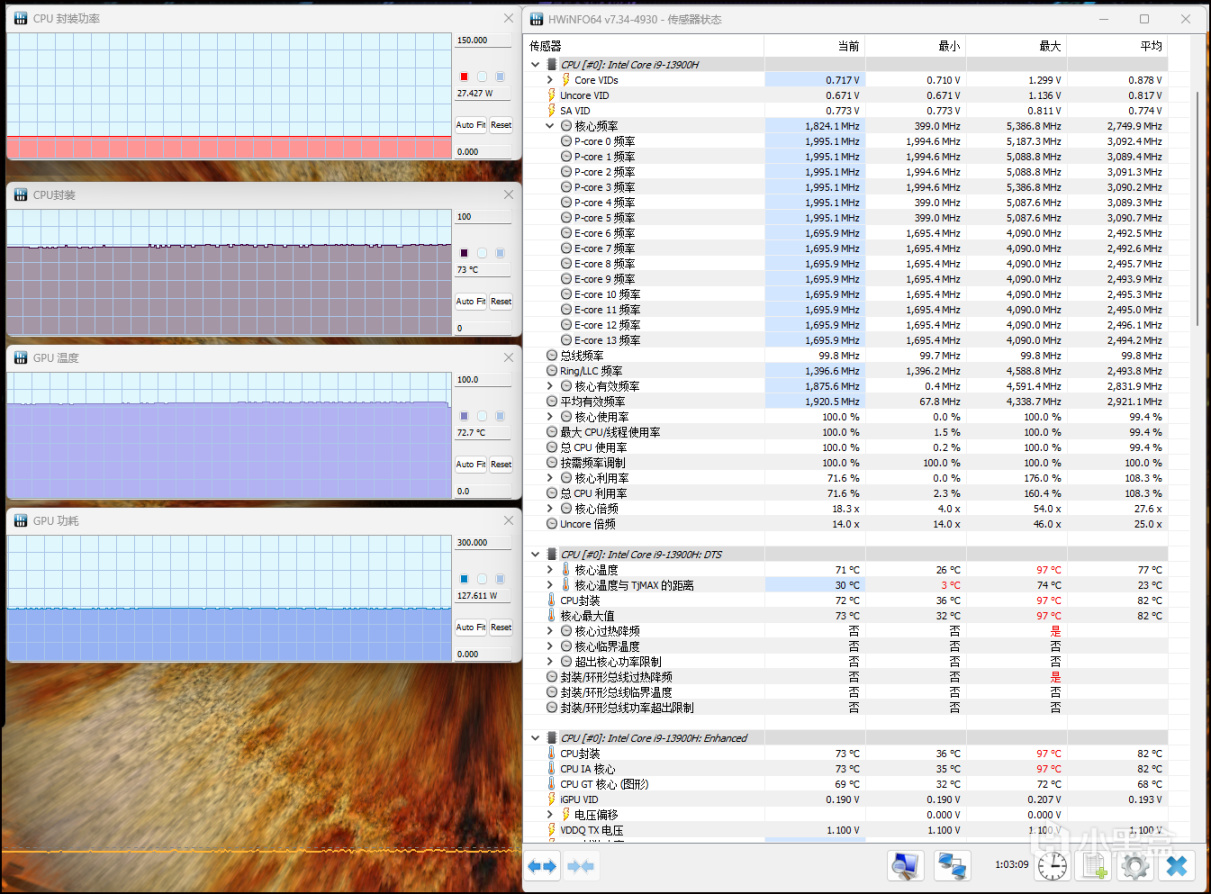The width and height of the screenshot is (1211, 894).
Task: Click the 最大 column header
Action: click(1016, 46)
